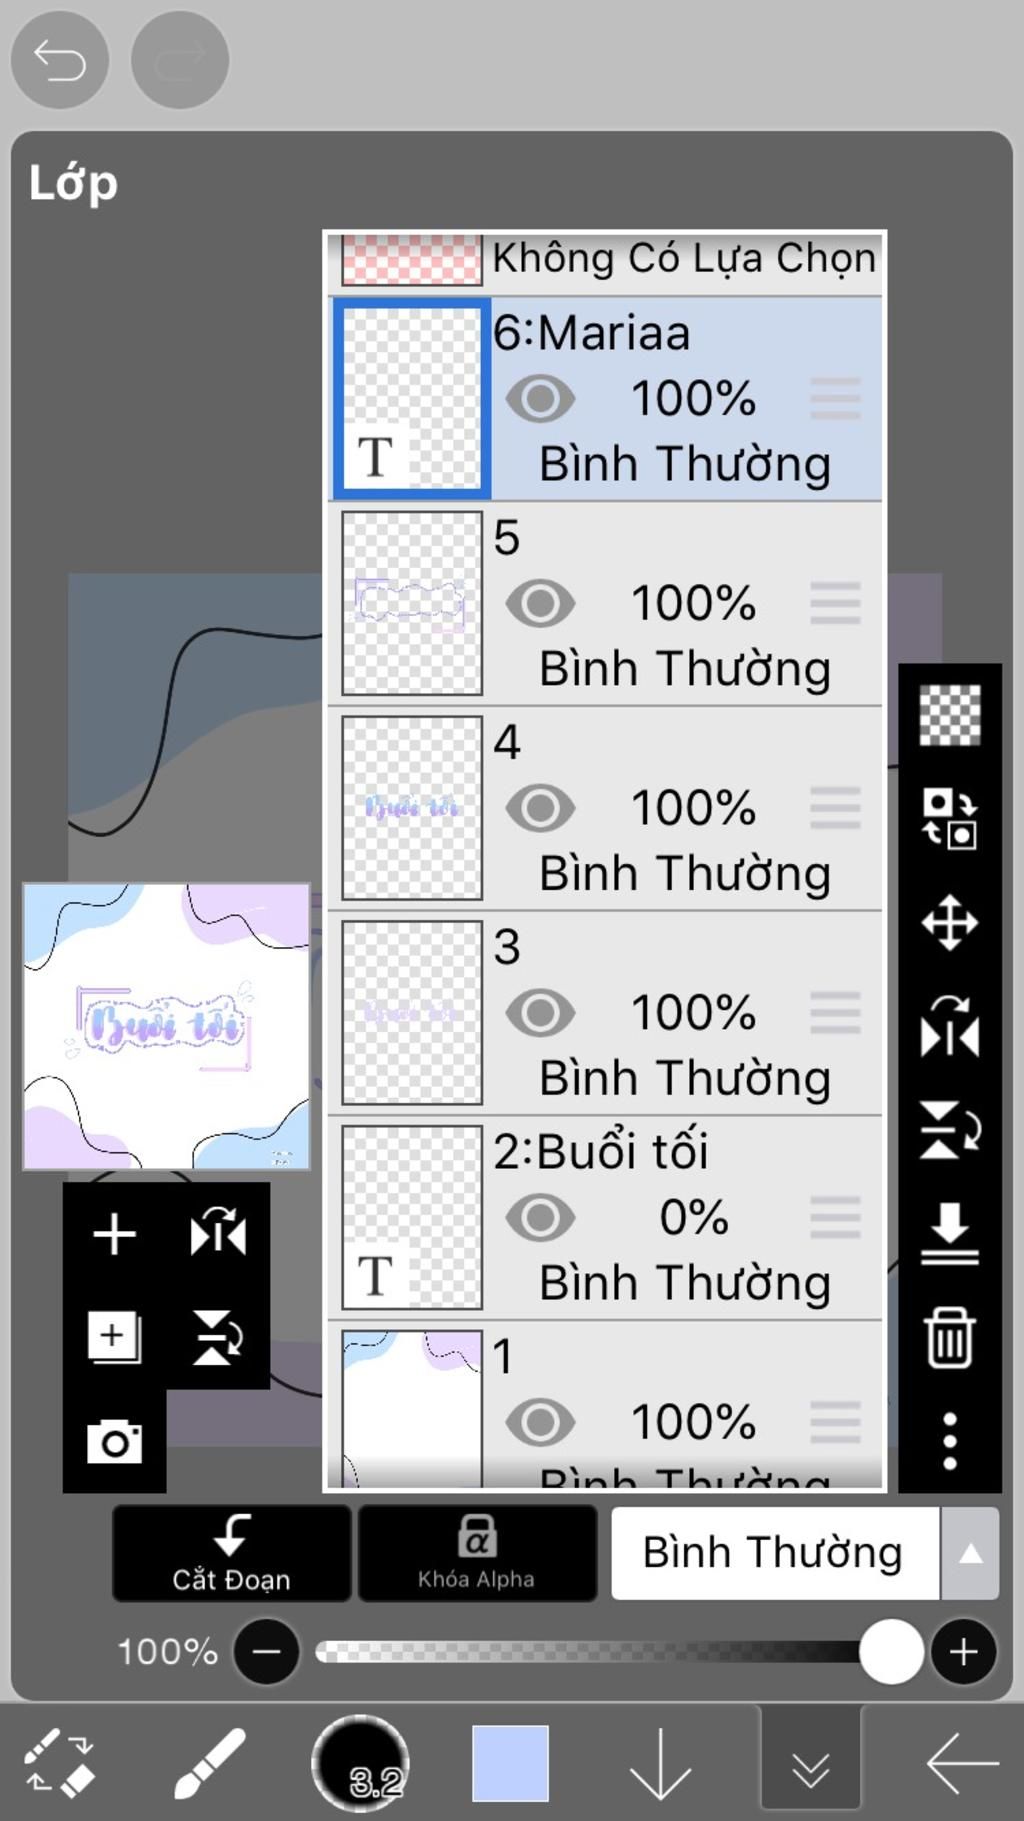Open the Bình Thường blend mode selector
The width and height of the screenshot is (1024, 1821).
point(774,1553)
